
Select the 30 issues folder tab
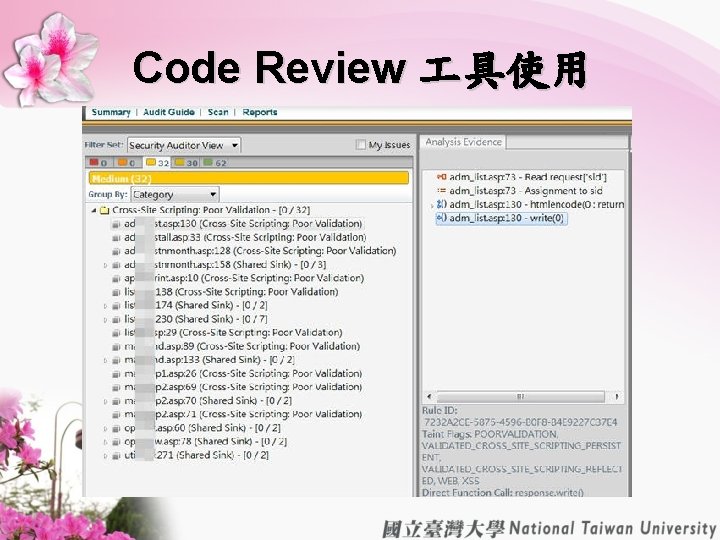186,163
